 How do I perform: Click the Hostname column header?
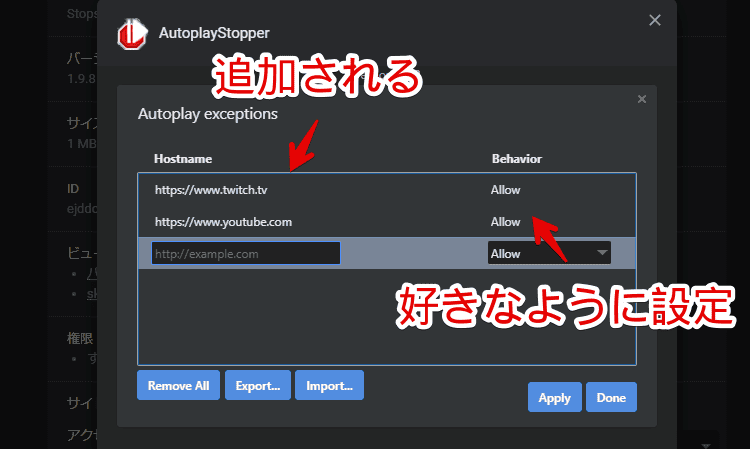point(183,159)
